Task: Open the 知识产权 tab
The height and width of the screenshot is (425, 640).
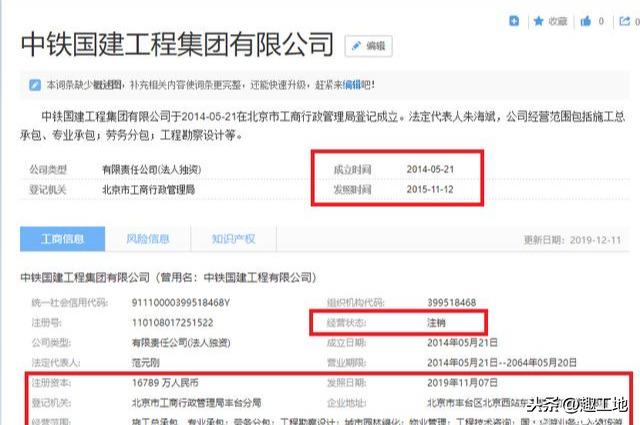Action: point(233,239)
